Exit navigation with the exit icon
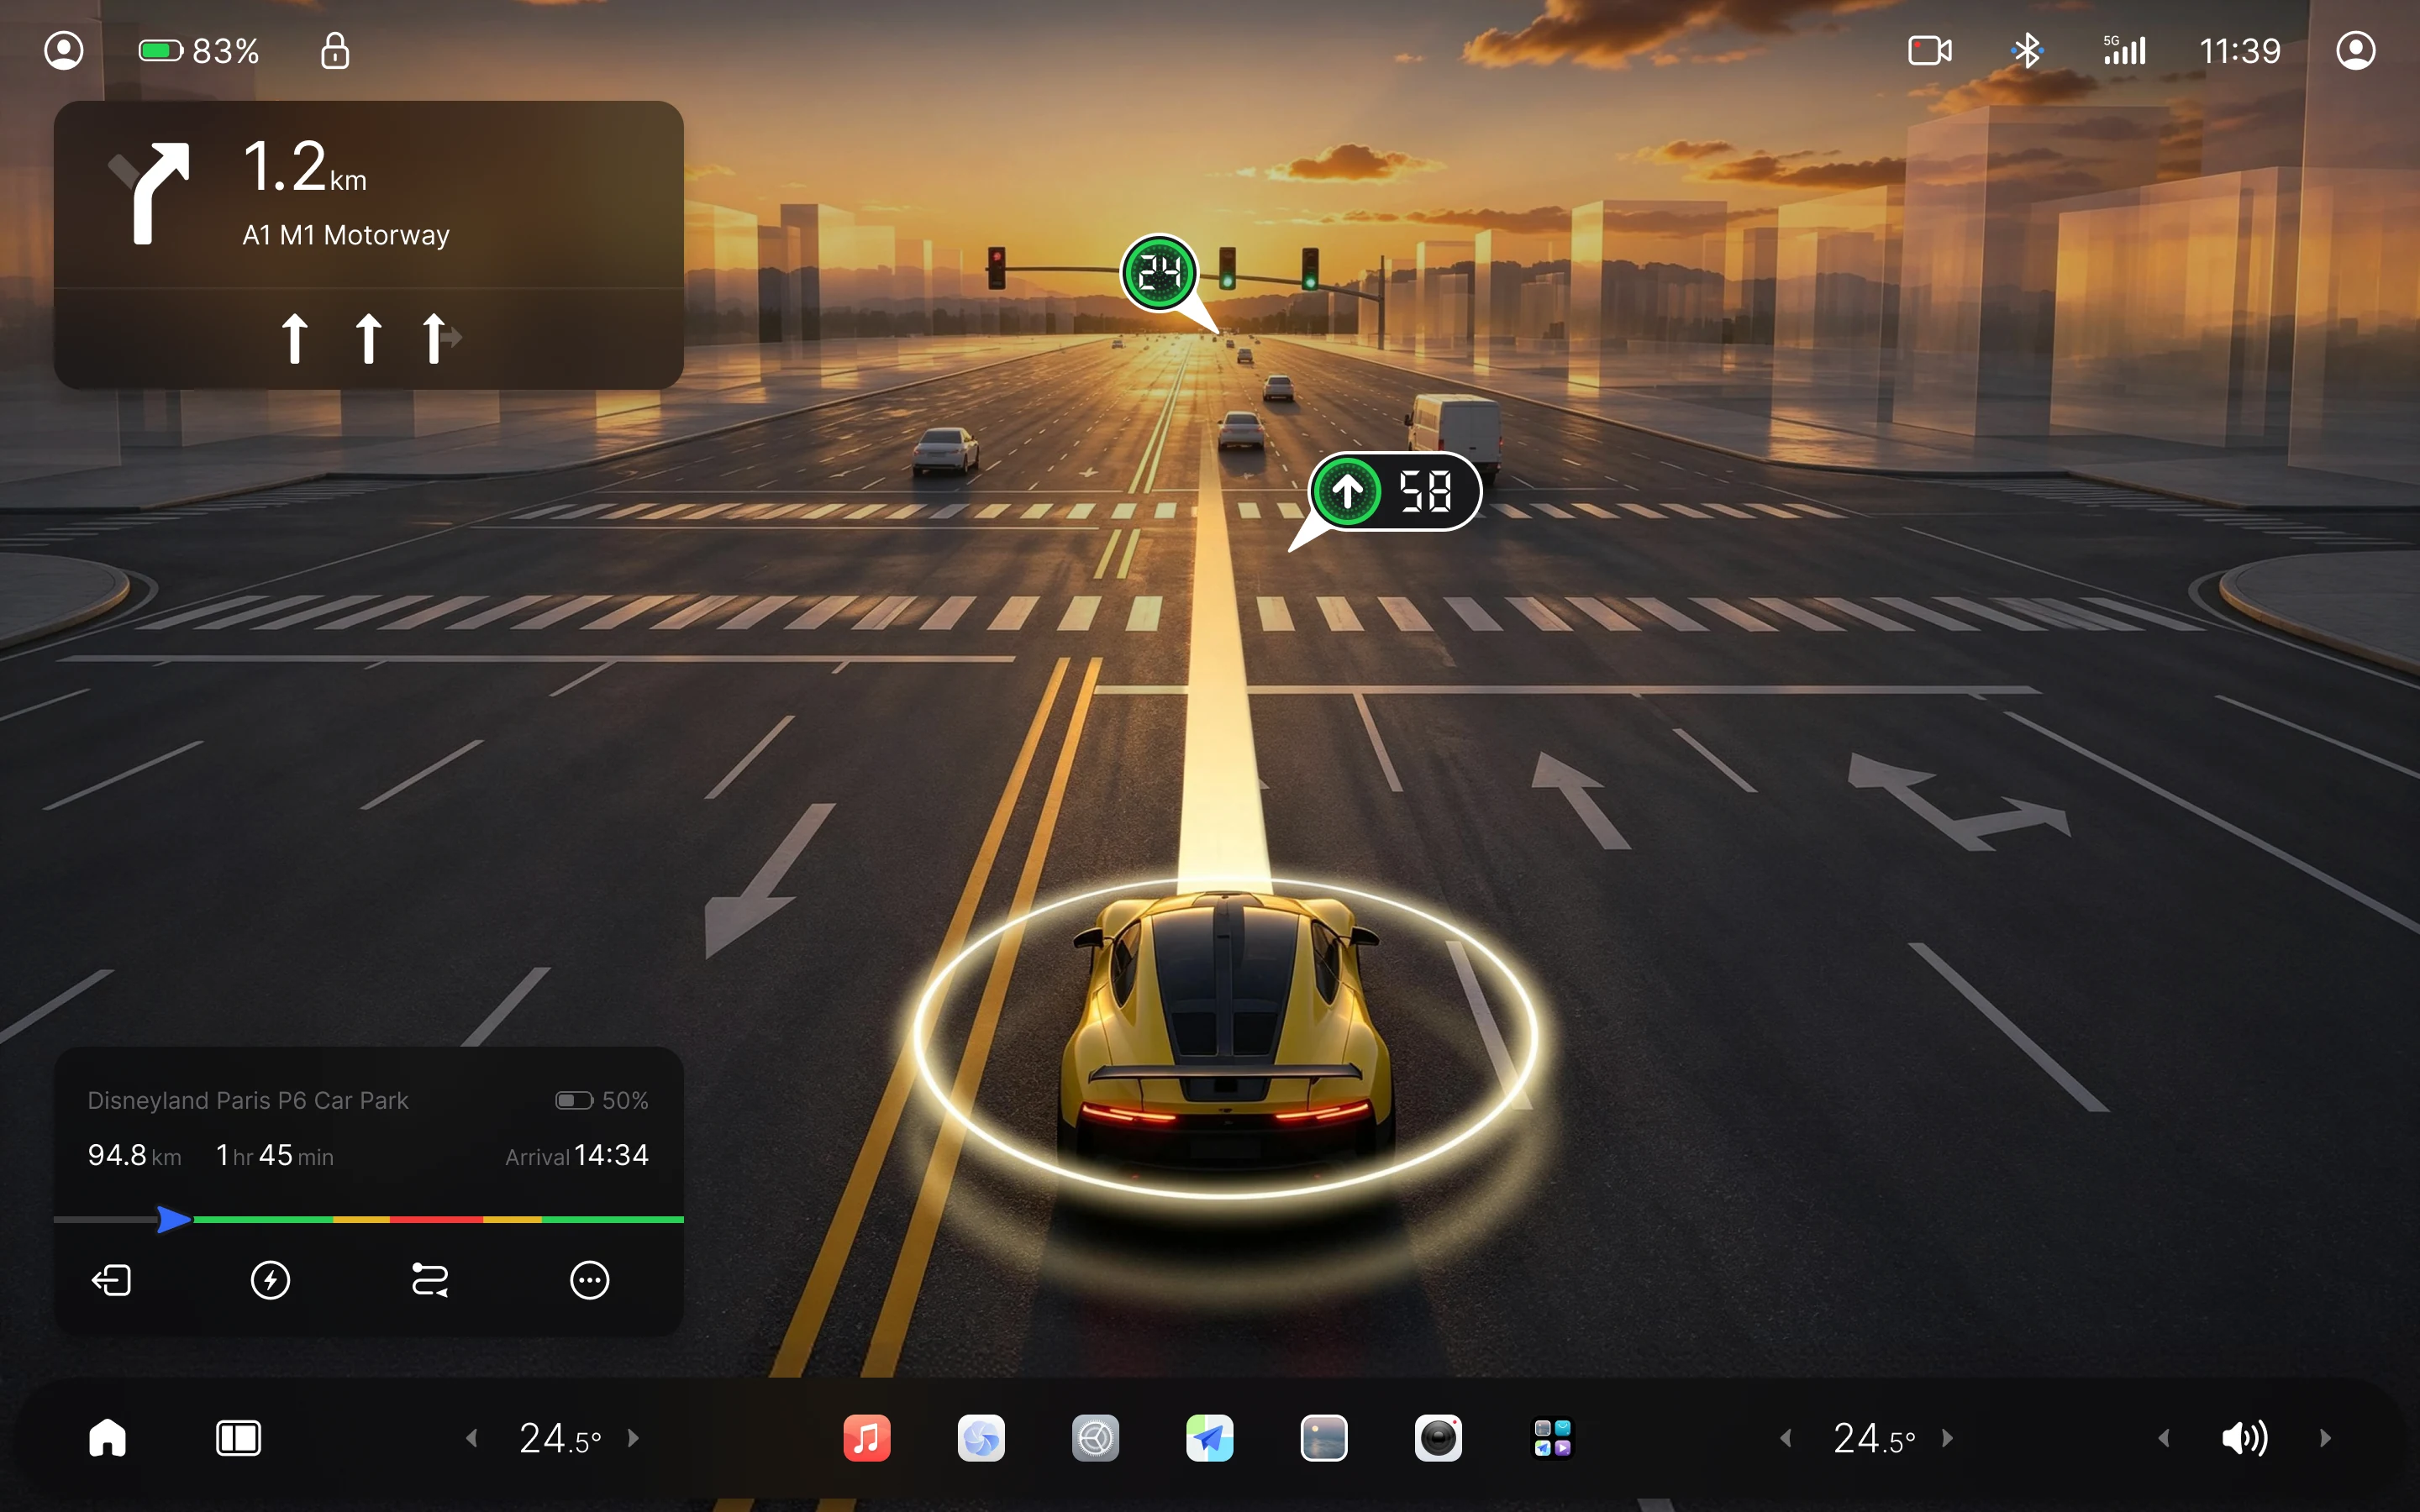Screen dimensions: 2420x1512 coord(111,1280)
